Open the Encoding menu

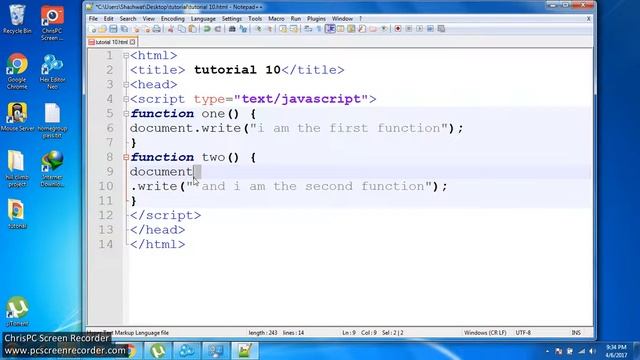173,19
